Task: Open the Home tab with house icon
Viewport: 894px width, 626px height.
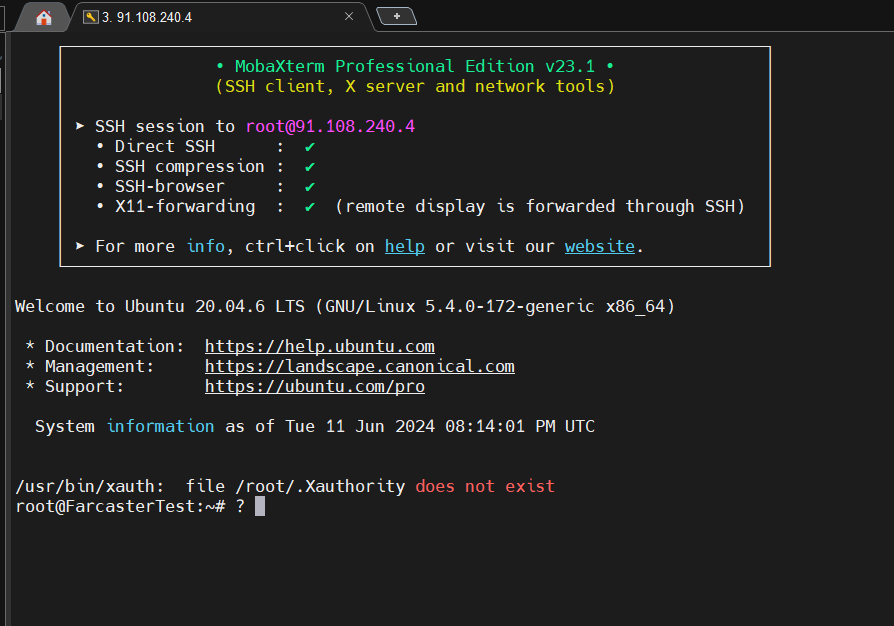Action: pyautogui.click(x=43, y=17)
